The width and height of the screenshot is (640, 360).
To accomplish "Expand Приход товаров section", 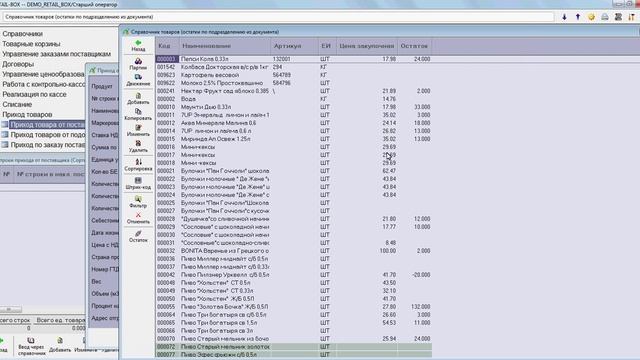I will click(27, 115).
